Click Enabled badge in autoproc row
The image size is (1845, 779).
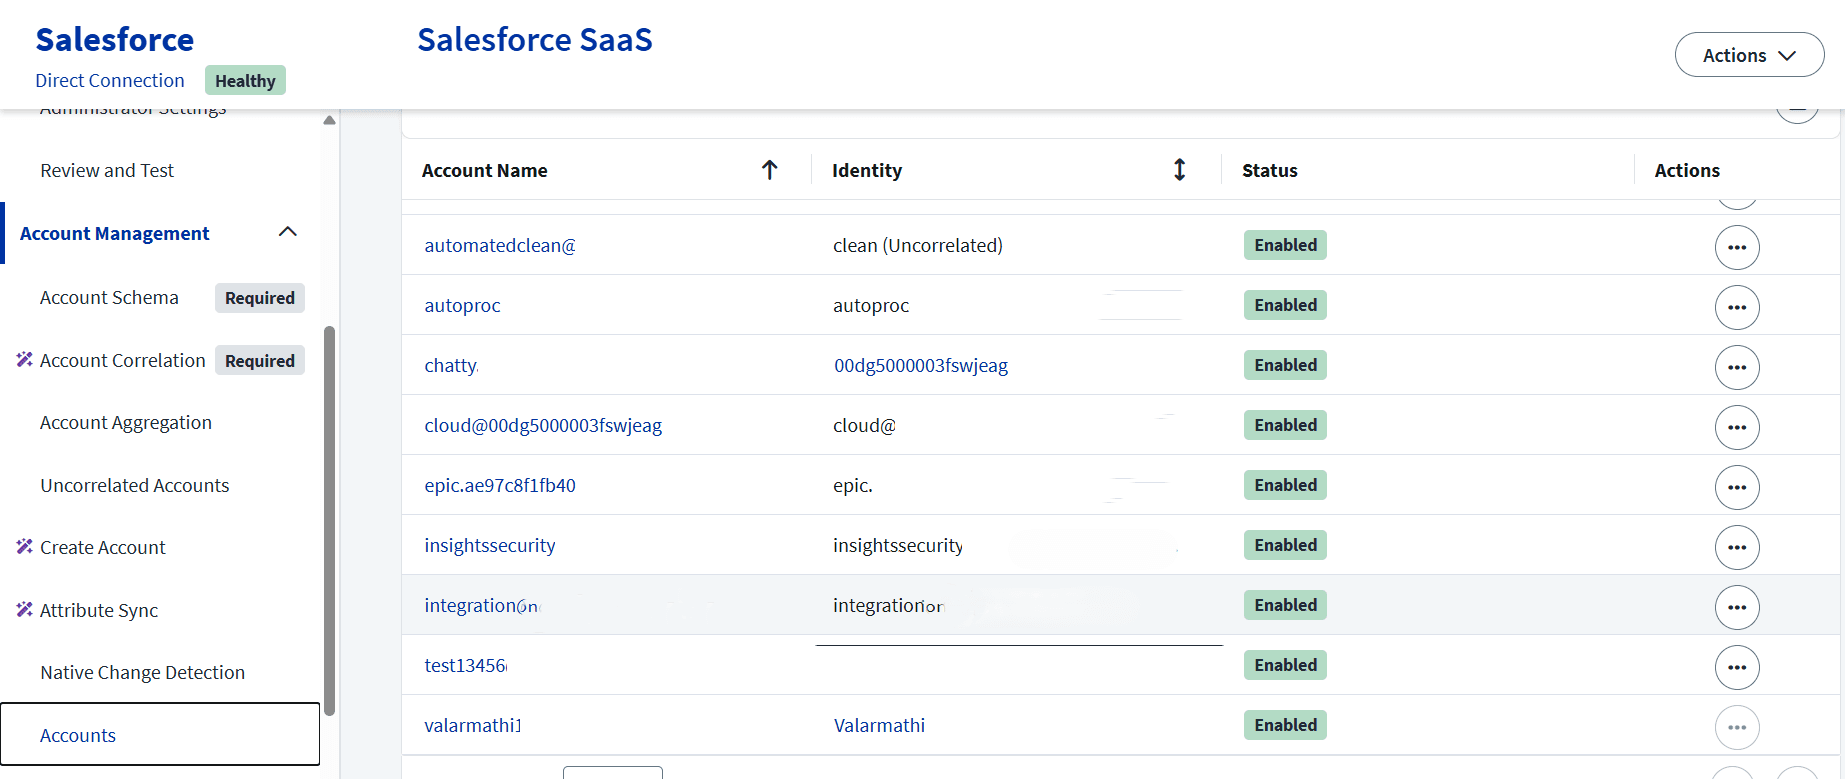[1285, 305]
